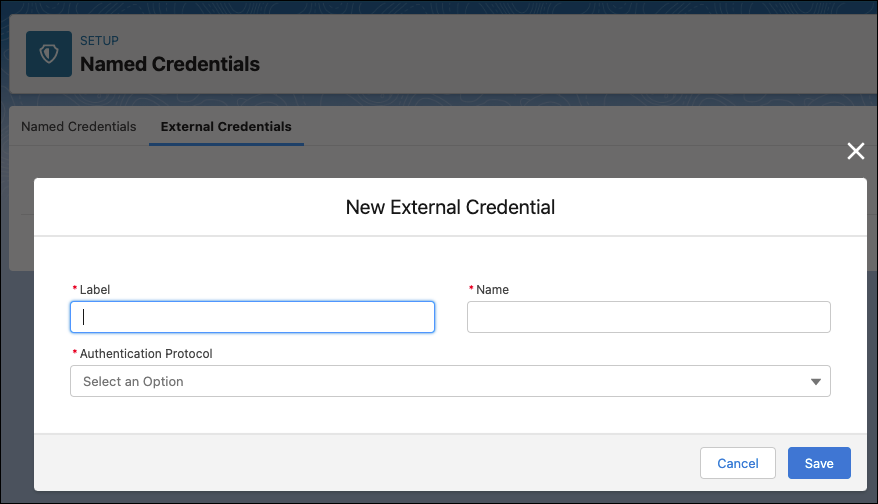The width and height of the screenshot is (878, 504).
Task: Click the red asterisk beside Name
Action: point(471,288)
